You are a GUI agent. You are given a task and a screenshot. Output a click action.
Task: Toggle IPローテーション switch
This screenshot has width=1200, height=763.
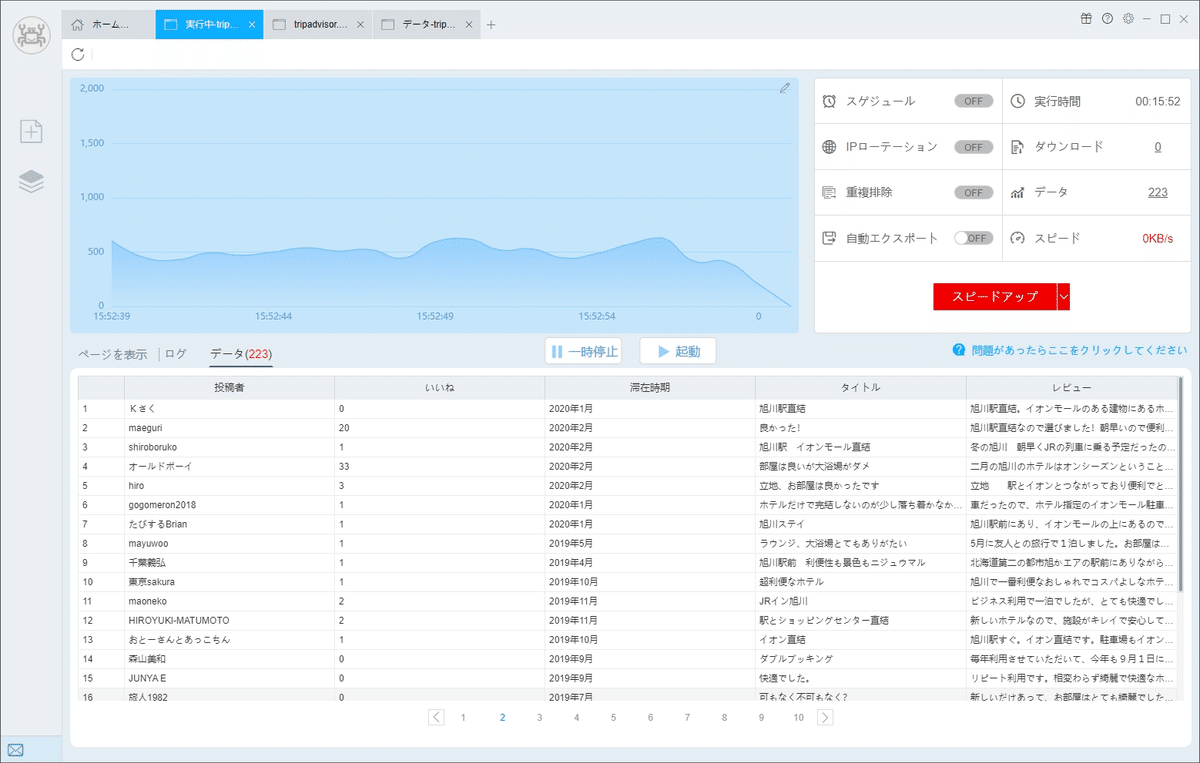[974, 147]
